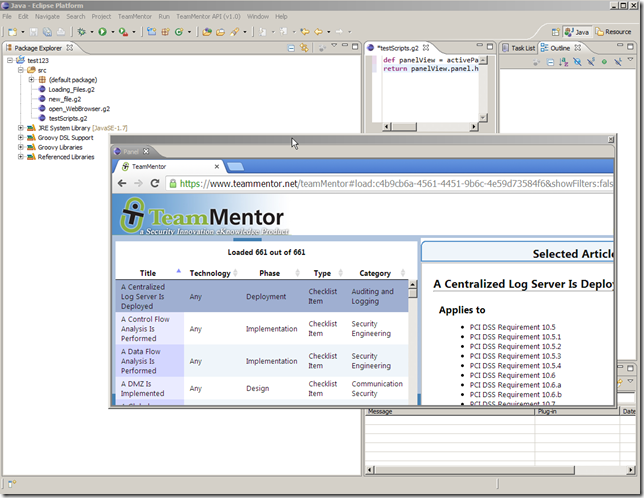Toggle Link with Editor in Package Explorer
This screenshot has width=644, height=498.
click(304, 47)
